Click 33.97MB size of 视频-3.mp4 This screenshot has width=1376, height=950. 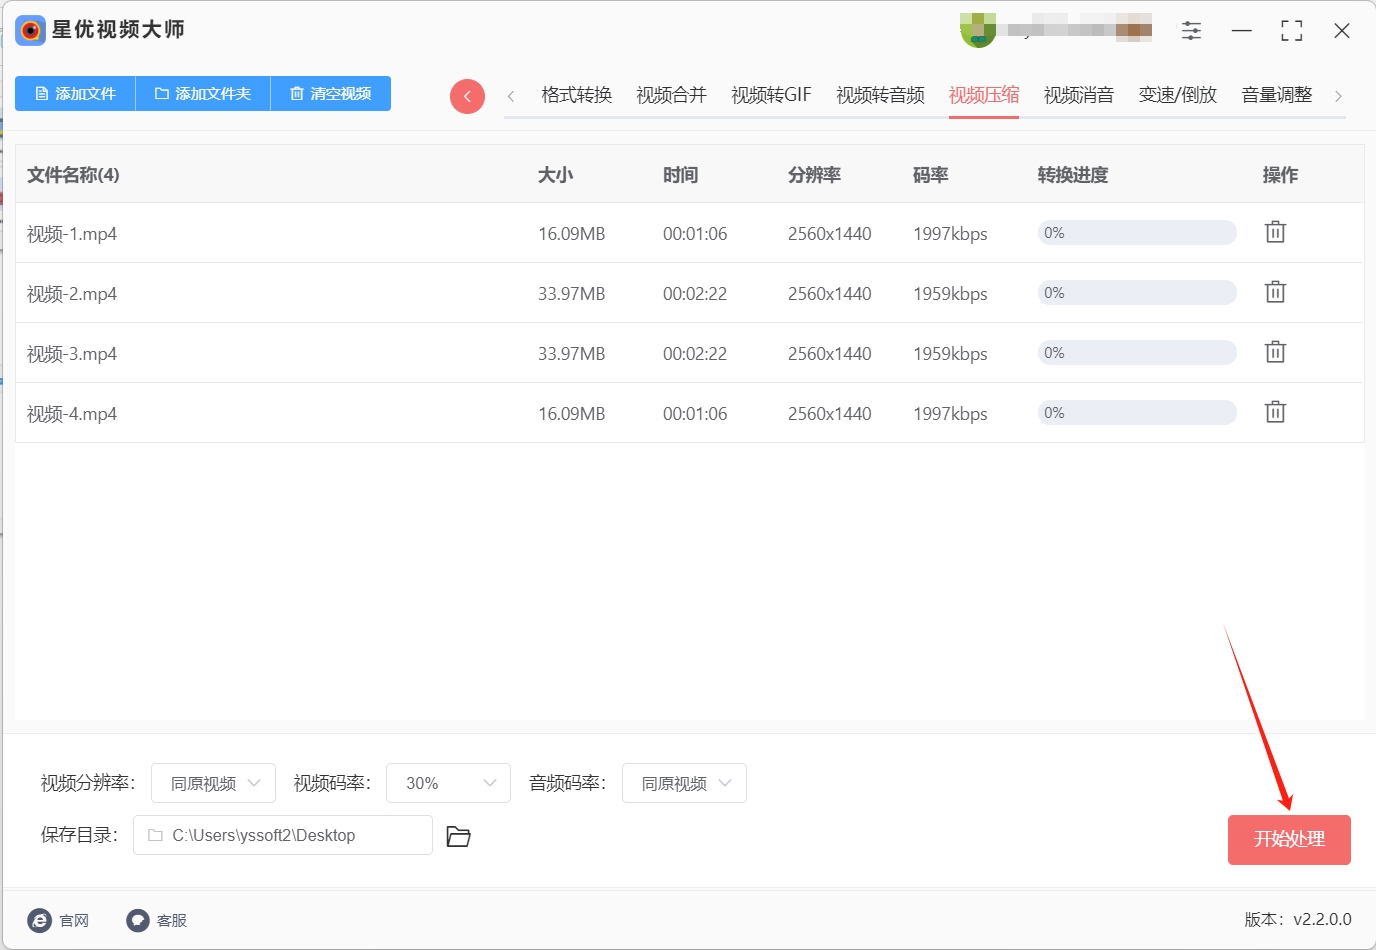(572, 354)
